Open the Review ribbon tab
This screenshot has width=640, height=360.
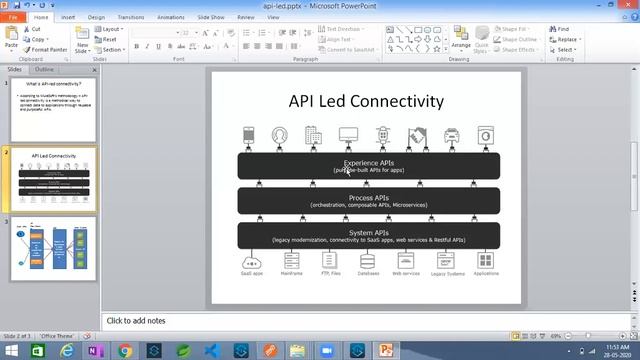(246, 18)
